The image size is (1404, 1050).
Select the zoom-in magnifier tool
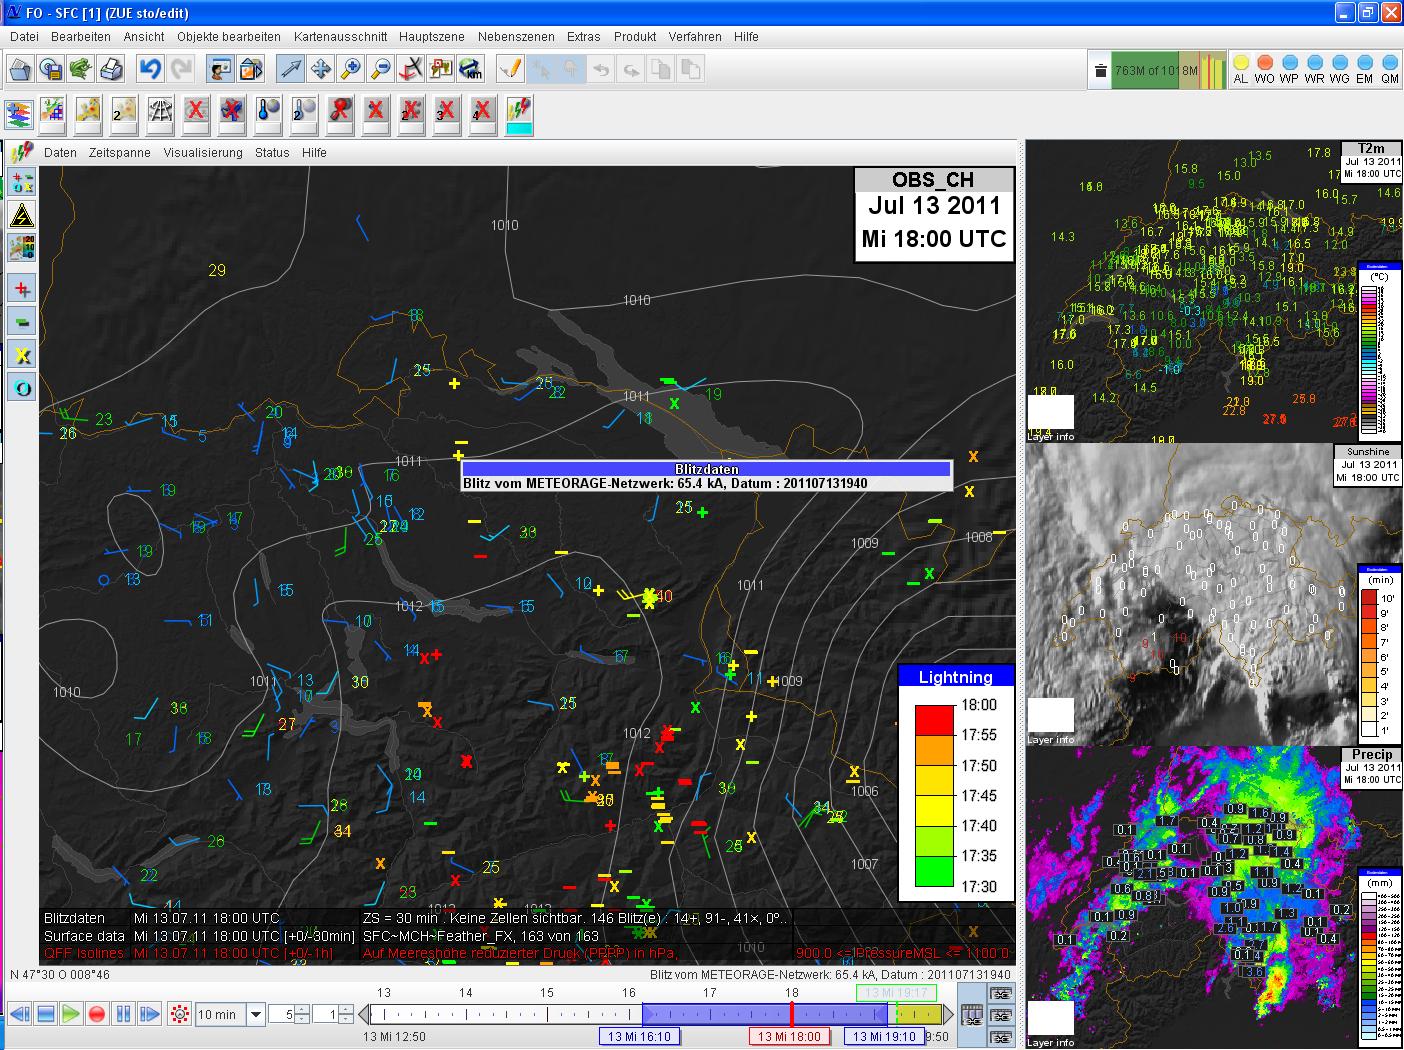click(x=351, y=69)
